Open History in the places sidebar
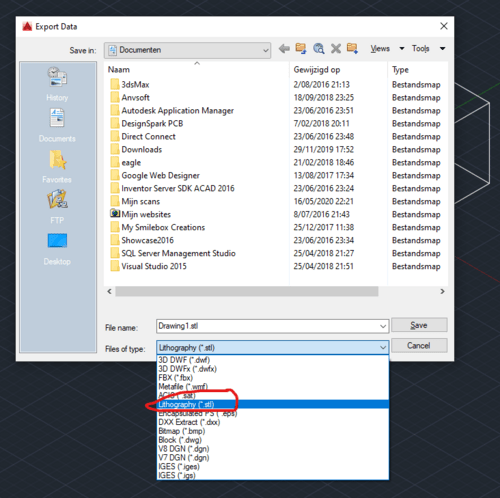Viewport: 500px width, 498px height. (57, 84)
